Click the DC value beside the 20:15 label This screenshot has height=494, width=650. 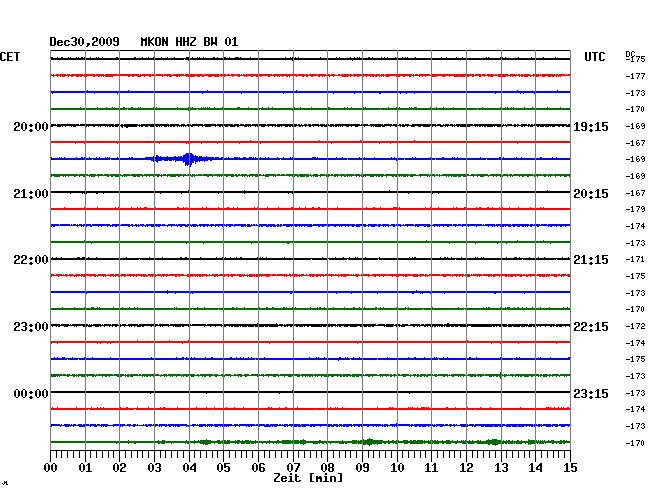635,193
